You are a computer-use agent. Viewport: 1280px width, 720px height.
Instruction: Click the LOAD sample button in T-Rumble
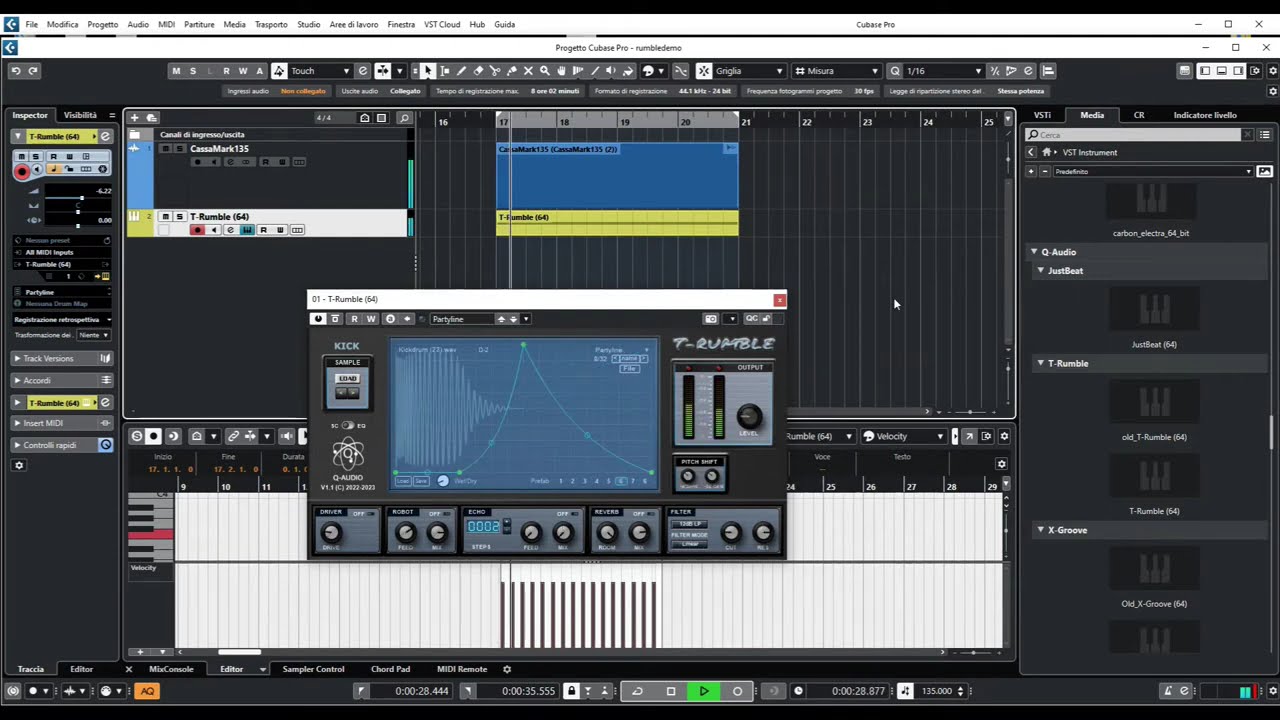tap(347, 378)
